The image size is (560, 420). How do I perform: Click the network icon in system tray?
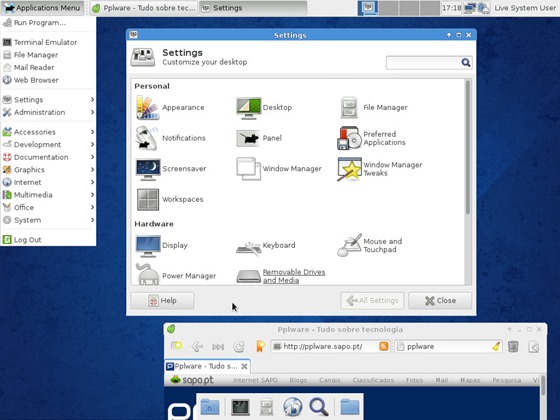470,8
